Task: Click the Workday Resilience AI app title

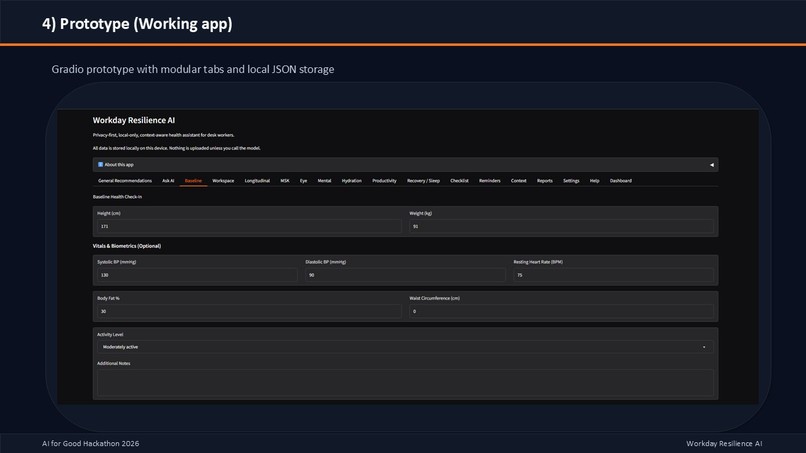Action: click(x=134, y=120)
